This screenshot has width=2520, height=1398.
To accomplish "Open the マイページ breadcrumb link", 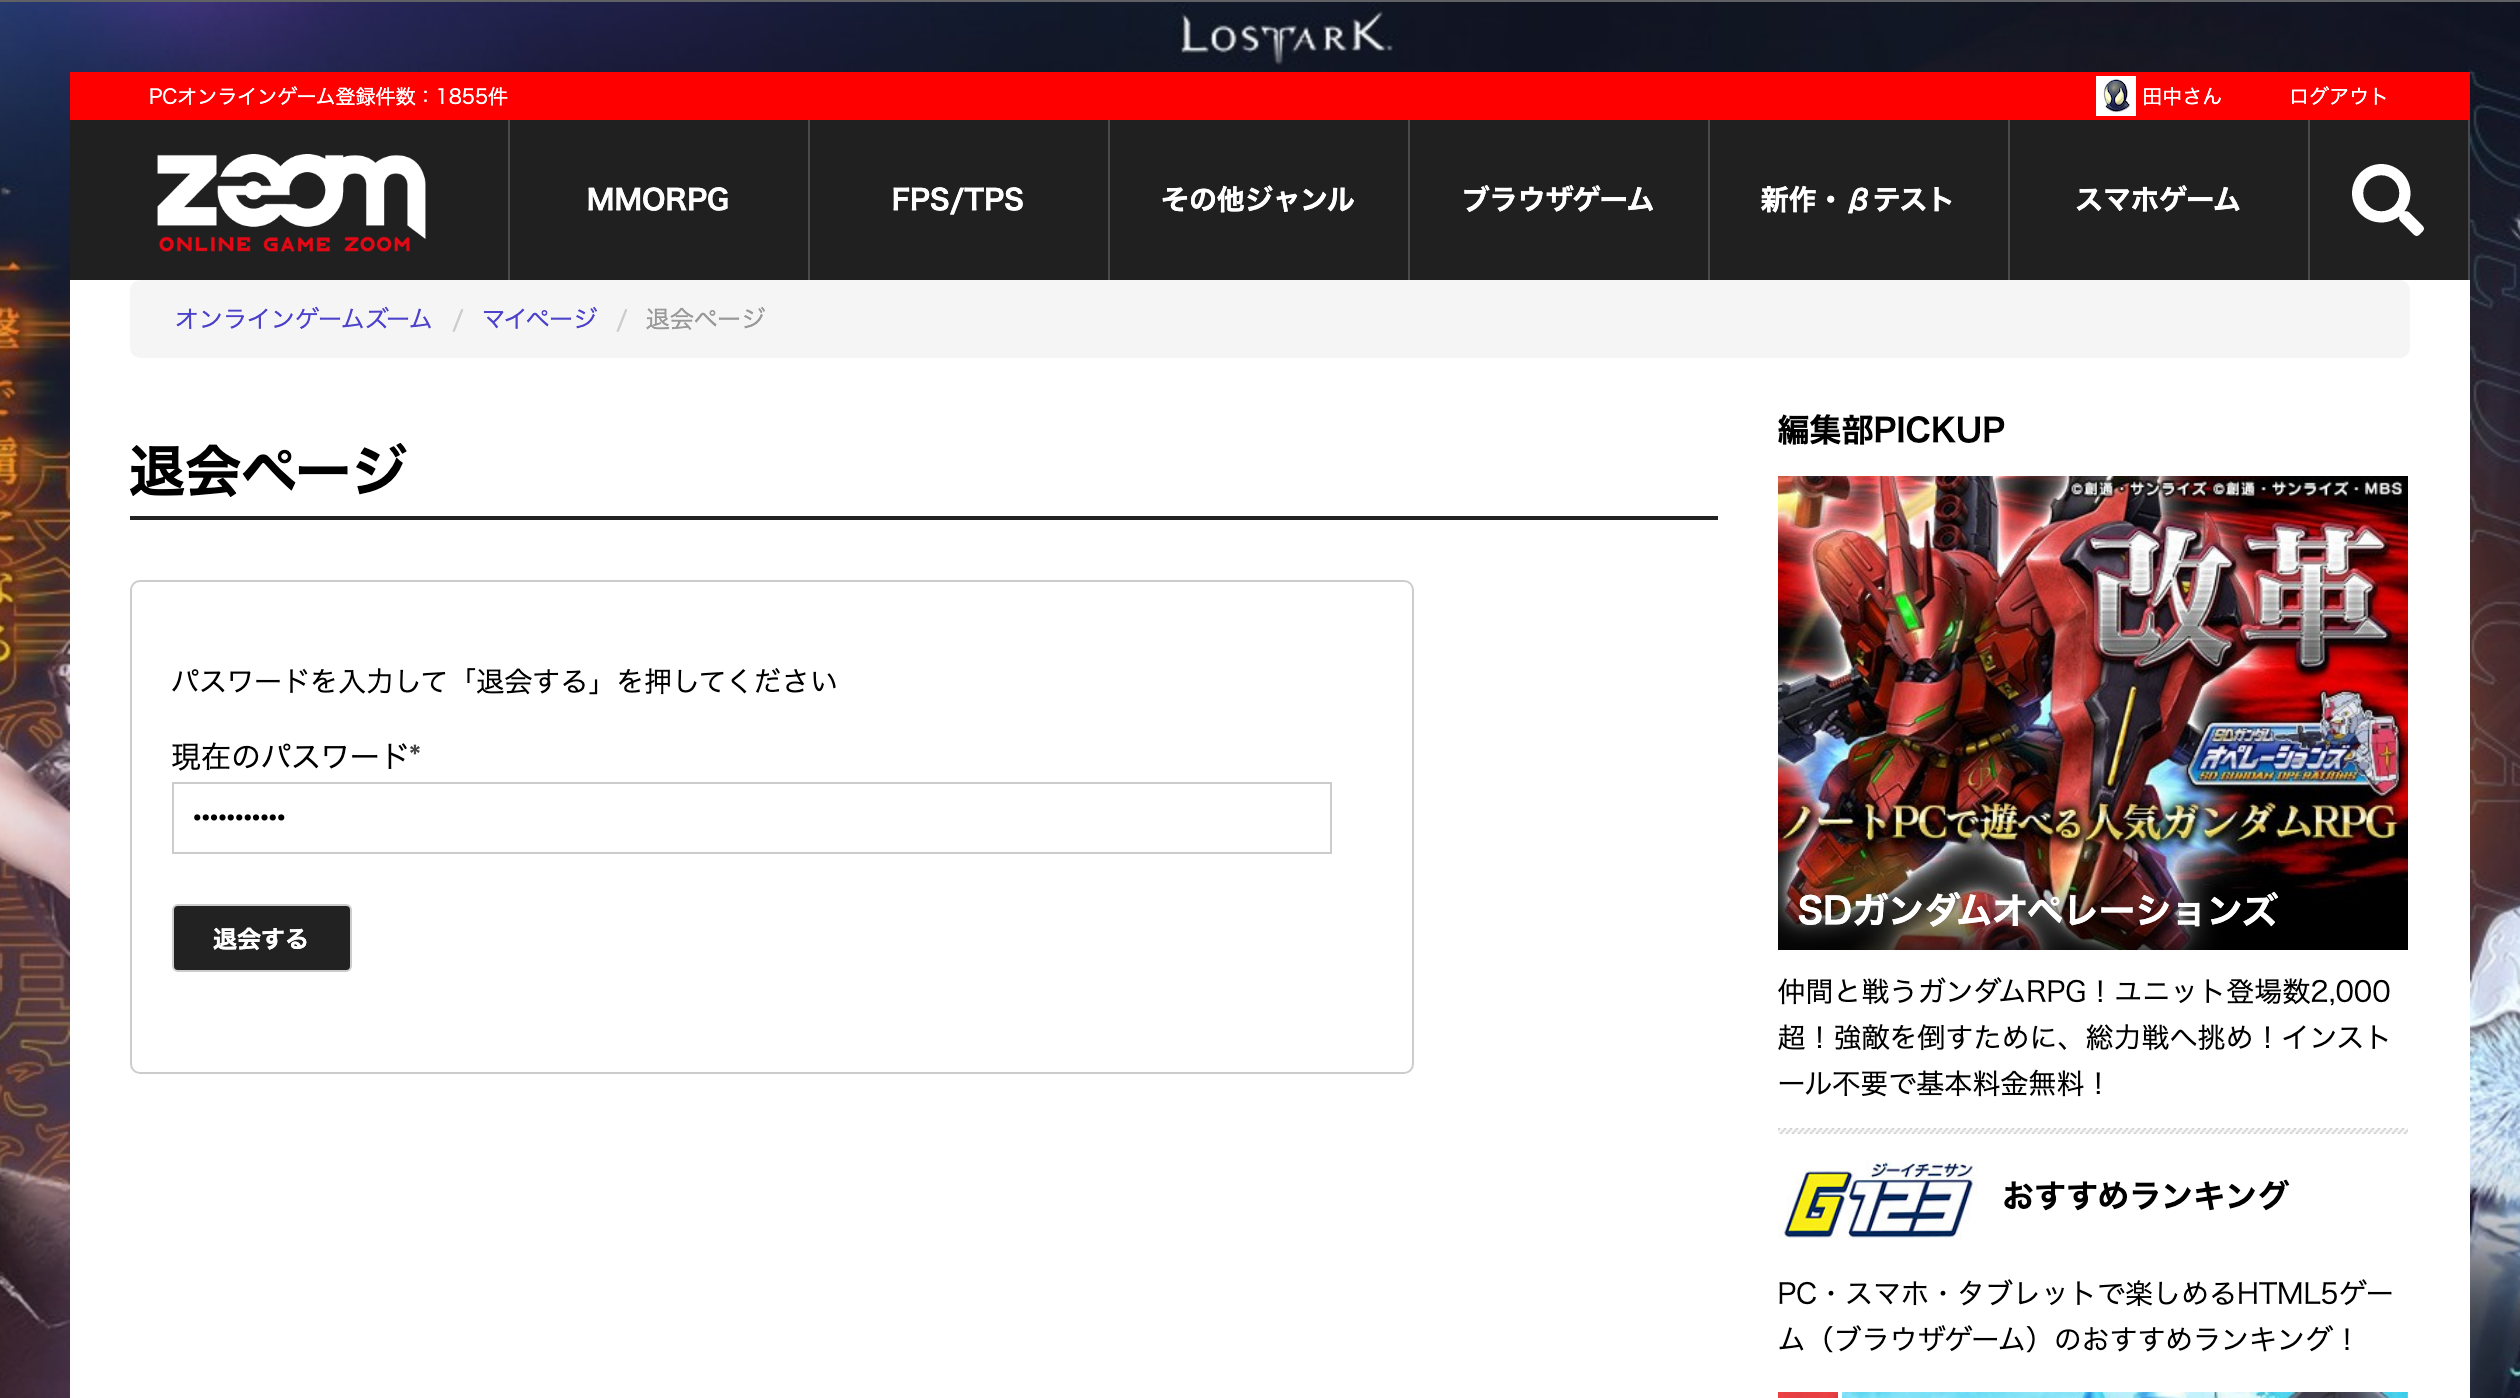I will coord(540,319).
